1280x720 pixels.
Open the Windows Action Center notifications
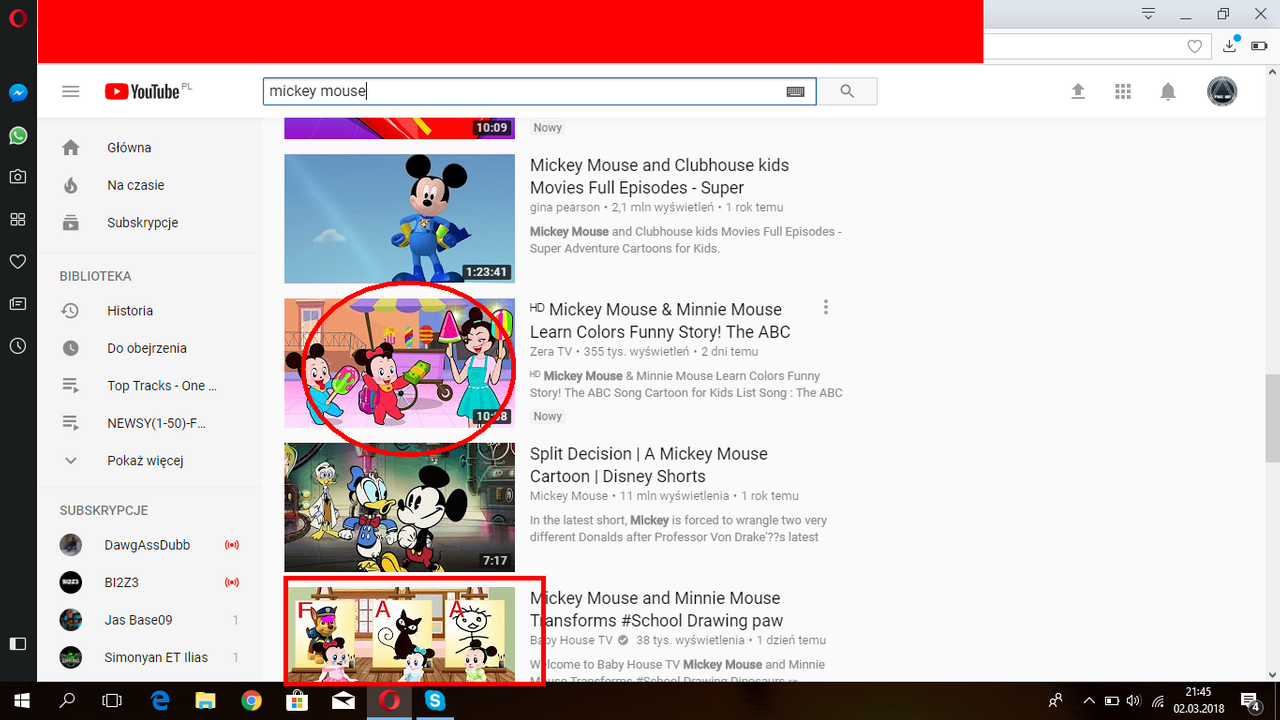(1250, 701)
